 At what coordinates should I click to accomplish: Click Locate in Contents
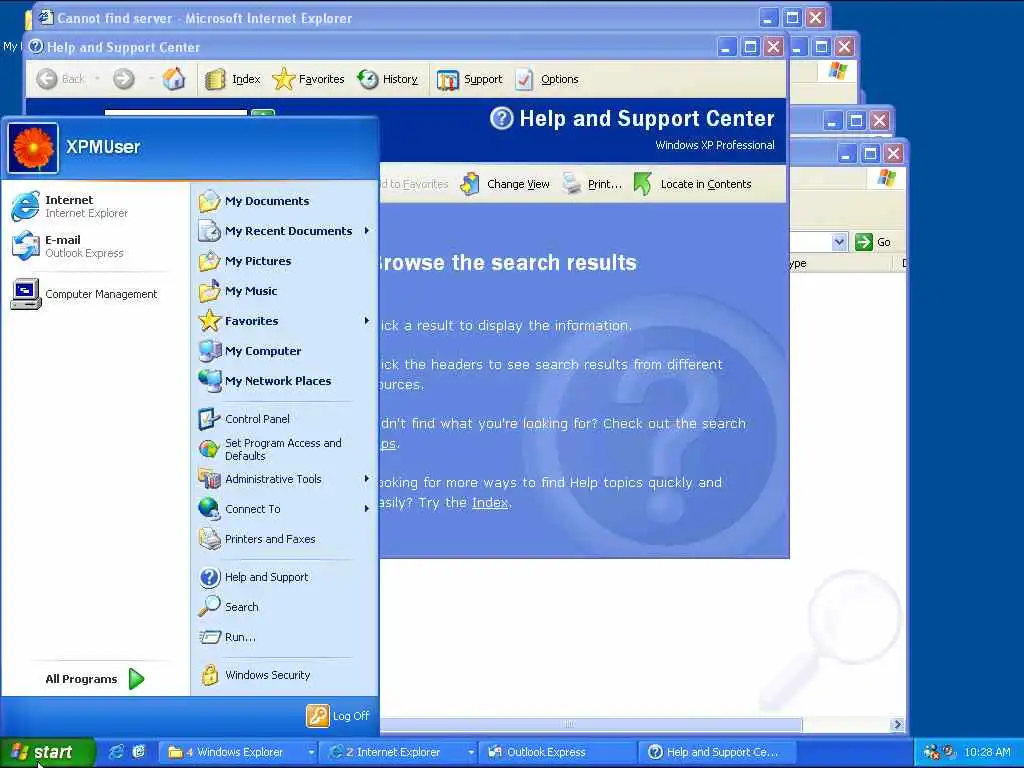(x=692, y=184)
